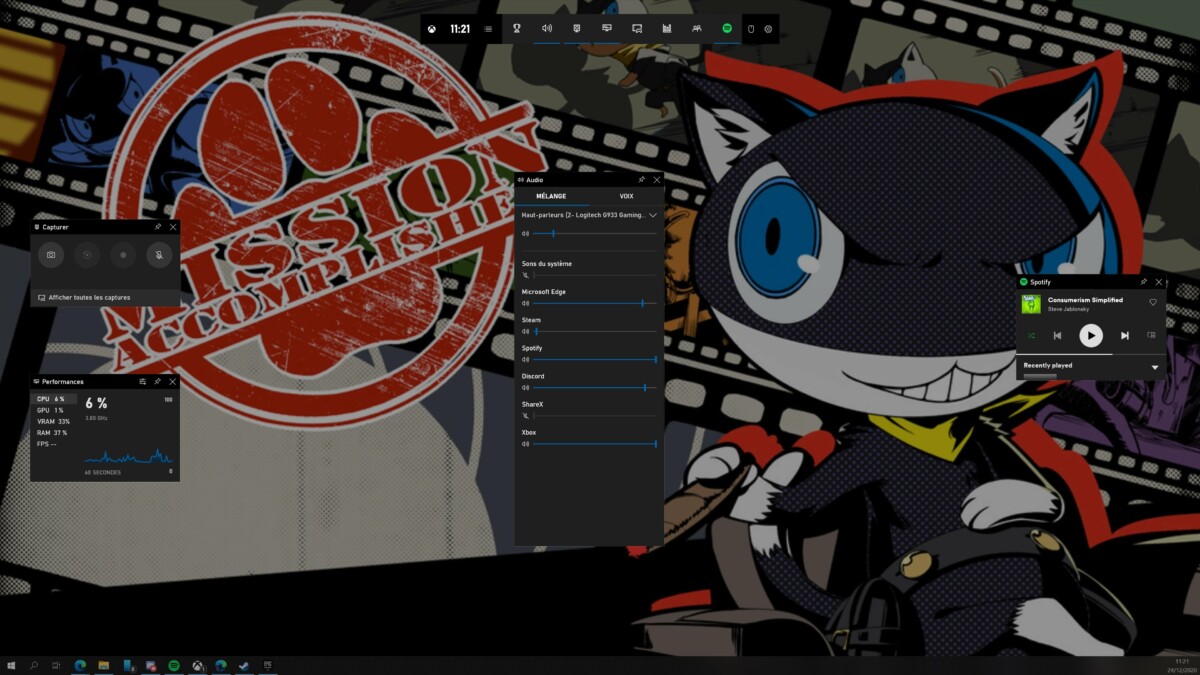Screen dimensions: 1200x675
Task: Open Spotify device picker icon
Action: (1151, 336)
